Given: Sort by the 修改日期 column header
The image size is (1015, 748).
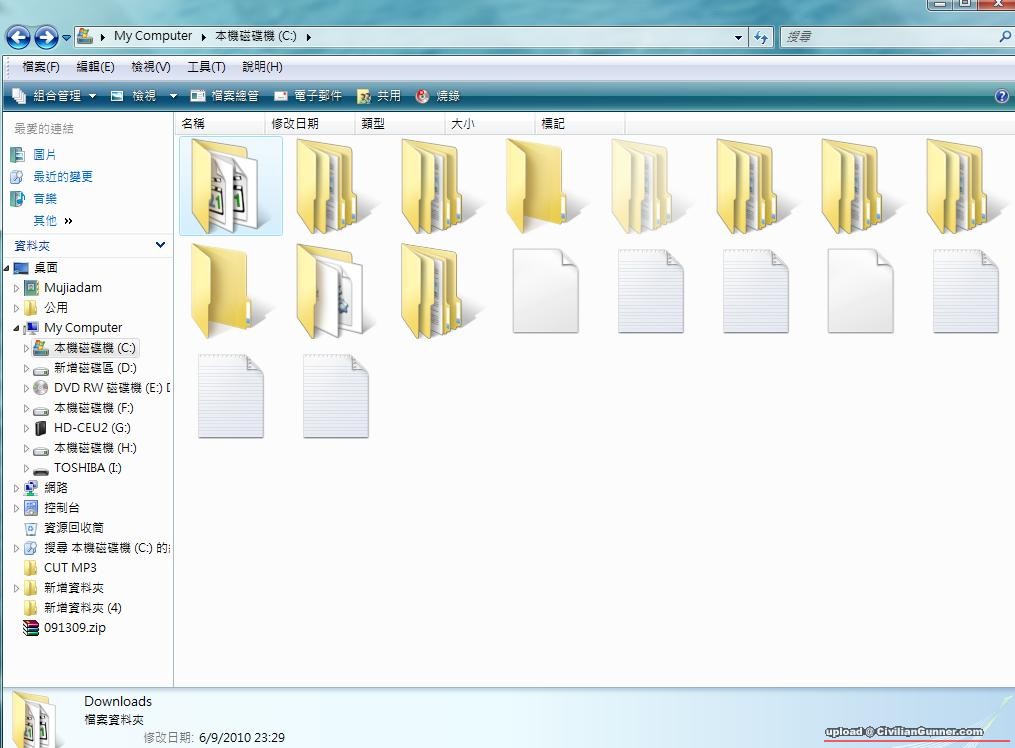Looking at the screenshot, I should [295, 124].
